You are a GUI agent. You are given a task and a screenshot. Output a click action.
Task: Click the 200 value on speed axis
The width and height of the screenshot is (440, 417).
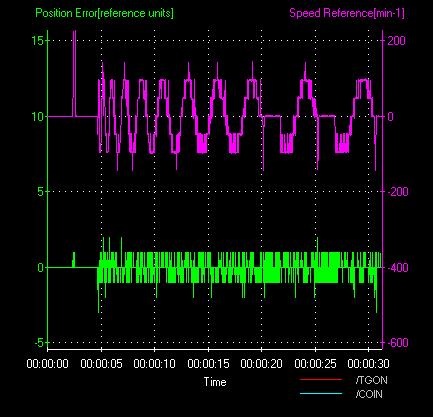point(396,41)
